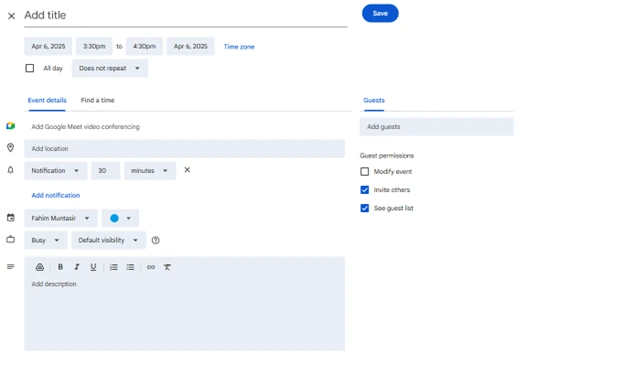The height and width of the screenshot is (376, 624).
Task: Switch to the Event details tab
Action: tap(47, 100)
